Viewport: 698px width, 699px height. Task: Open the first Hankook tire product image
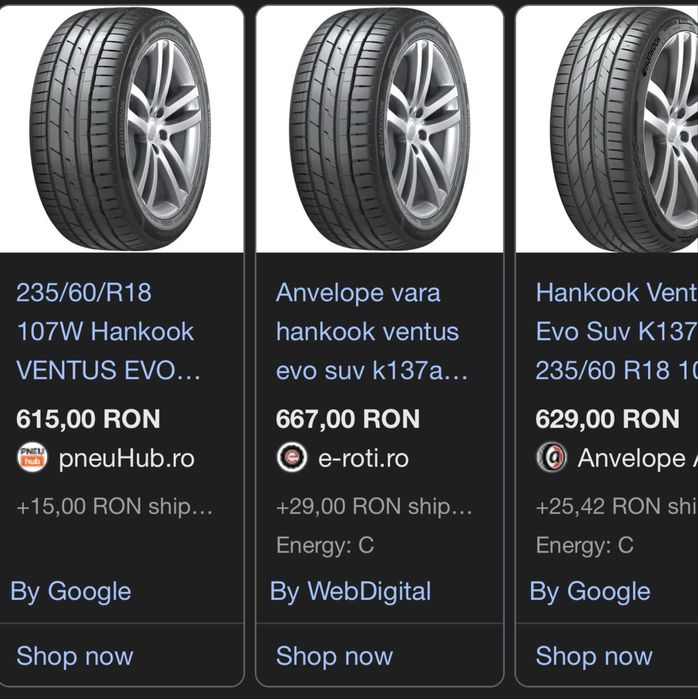120,128
